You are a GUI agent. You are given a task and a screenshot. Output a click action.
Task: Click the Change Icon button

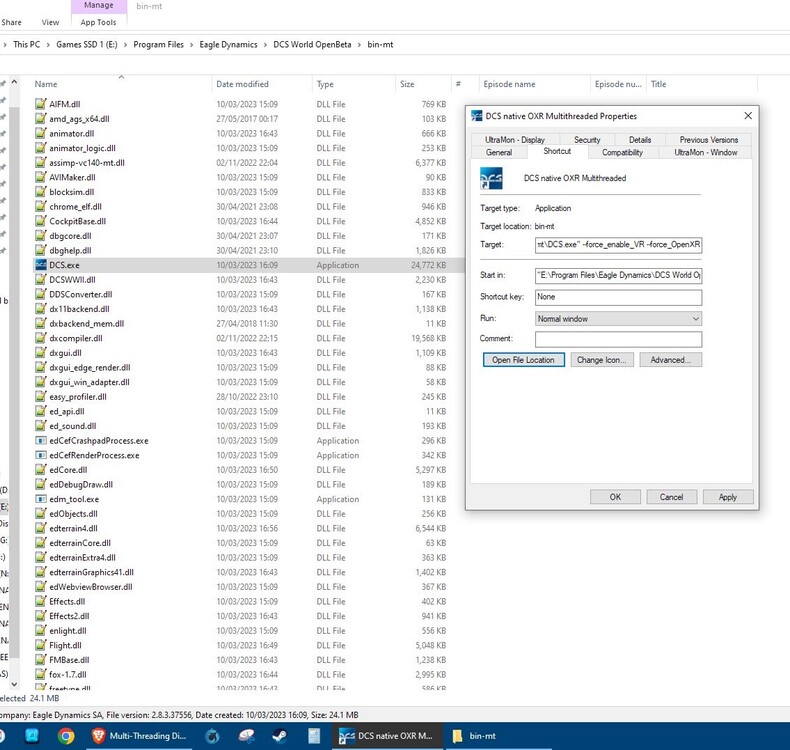click(602, 360)
